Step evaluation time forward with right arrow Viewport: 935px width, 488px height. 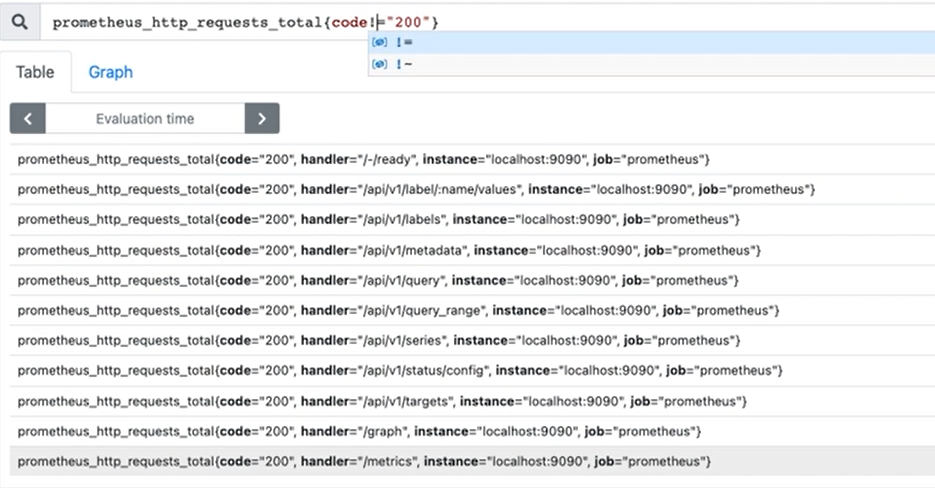(262, 118)
